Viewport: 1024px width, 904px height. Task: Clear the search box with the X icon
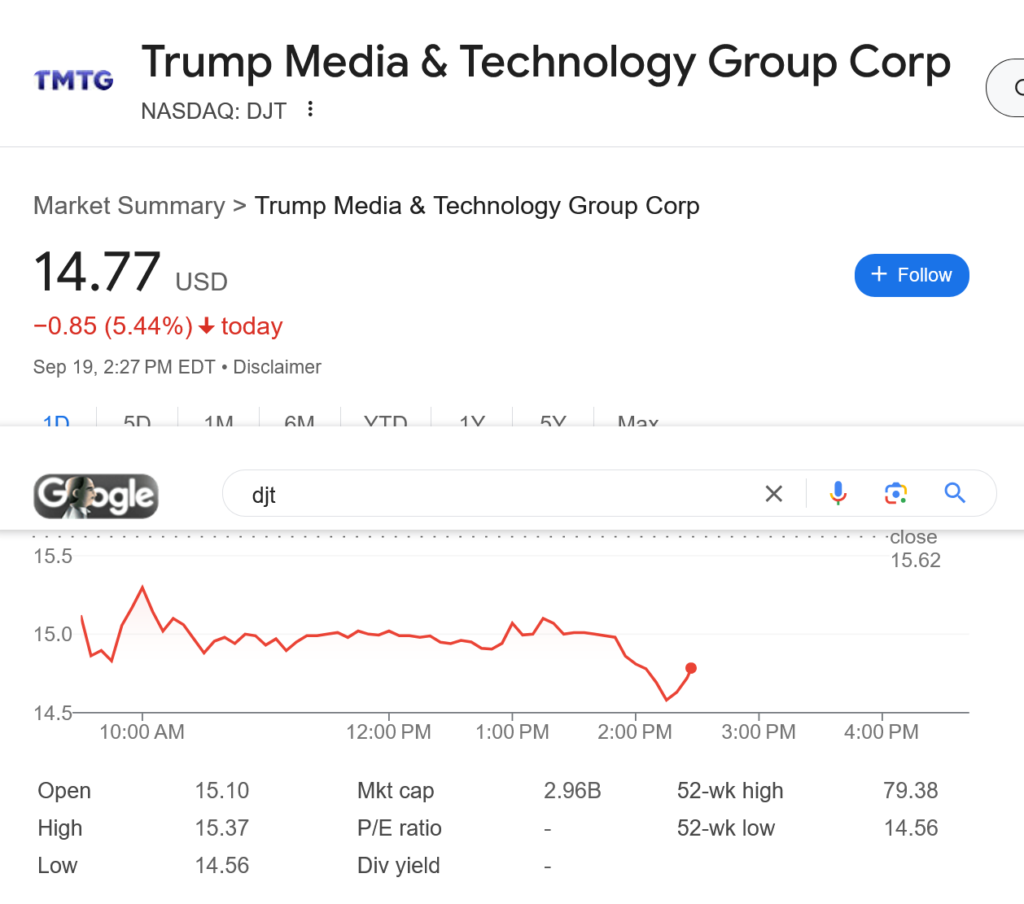pos(773,493)
